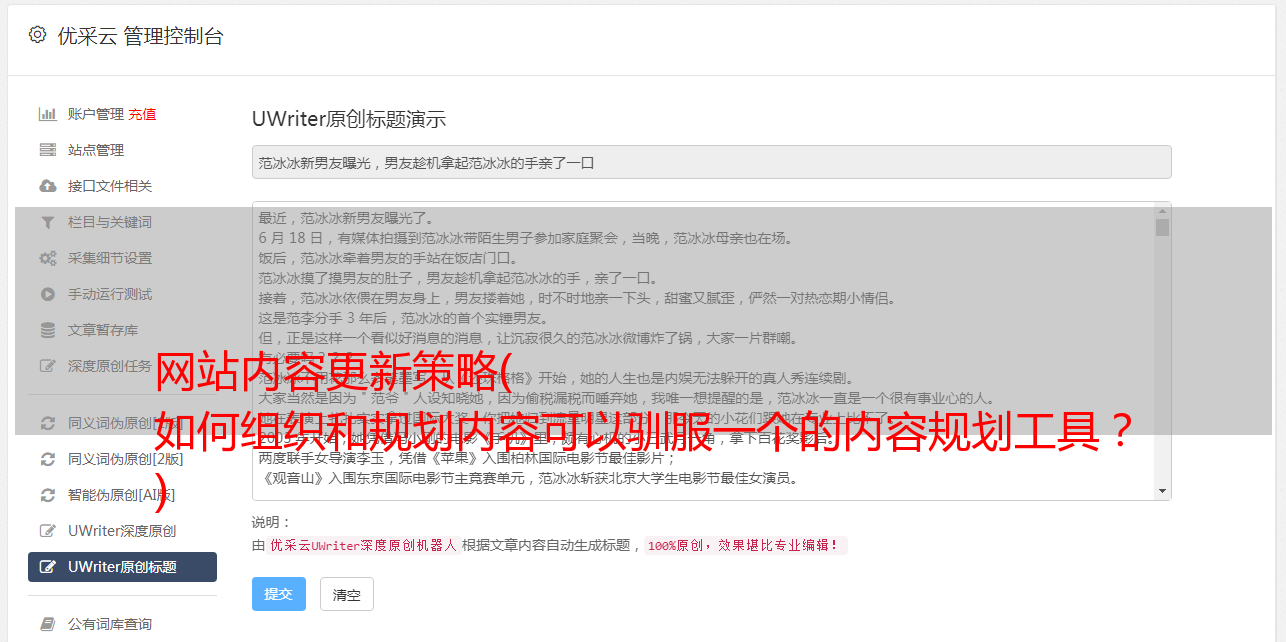1286x642 pixels.
Task: Select the 智能伪原创[AI版] refresh icon
Action: [x=47, y=495]
